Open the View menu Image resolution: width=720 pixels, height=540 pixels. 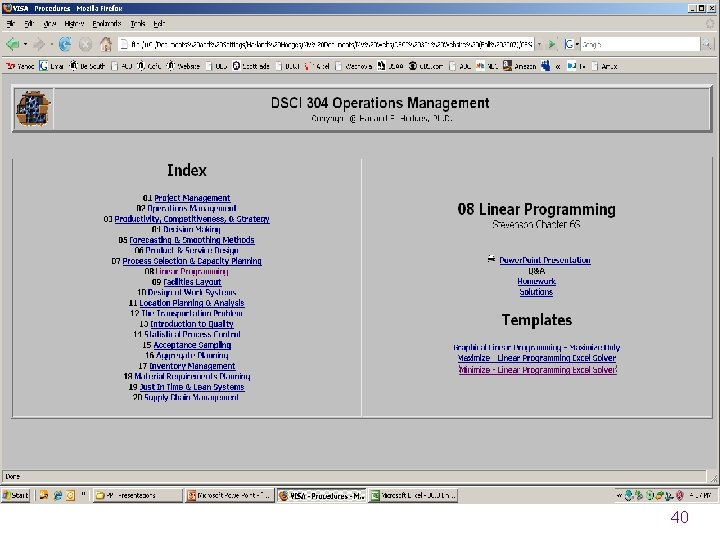click(50, 23)
